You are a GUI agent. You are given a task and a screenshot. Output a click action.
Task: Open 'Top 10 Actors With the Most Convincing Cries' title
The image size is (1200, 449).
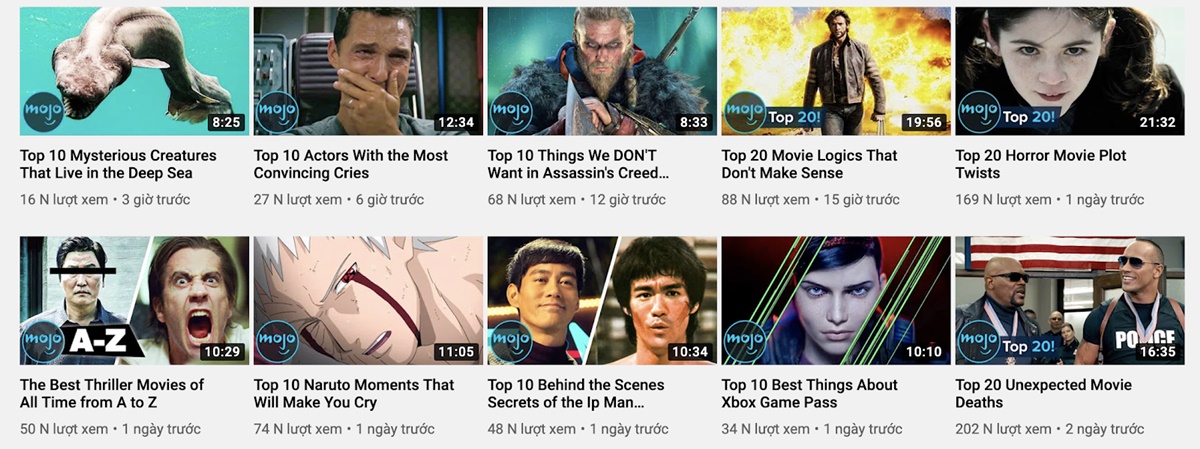point(351,164)
